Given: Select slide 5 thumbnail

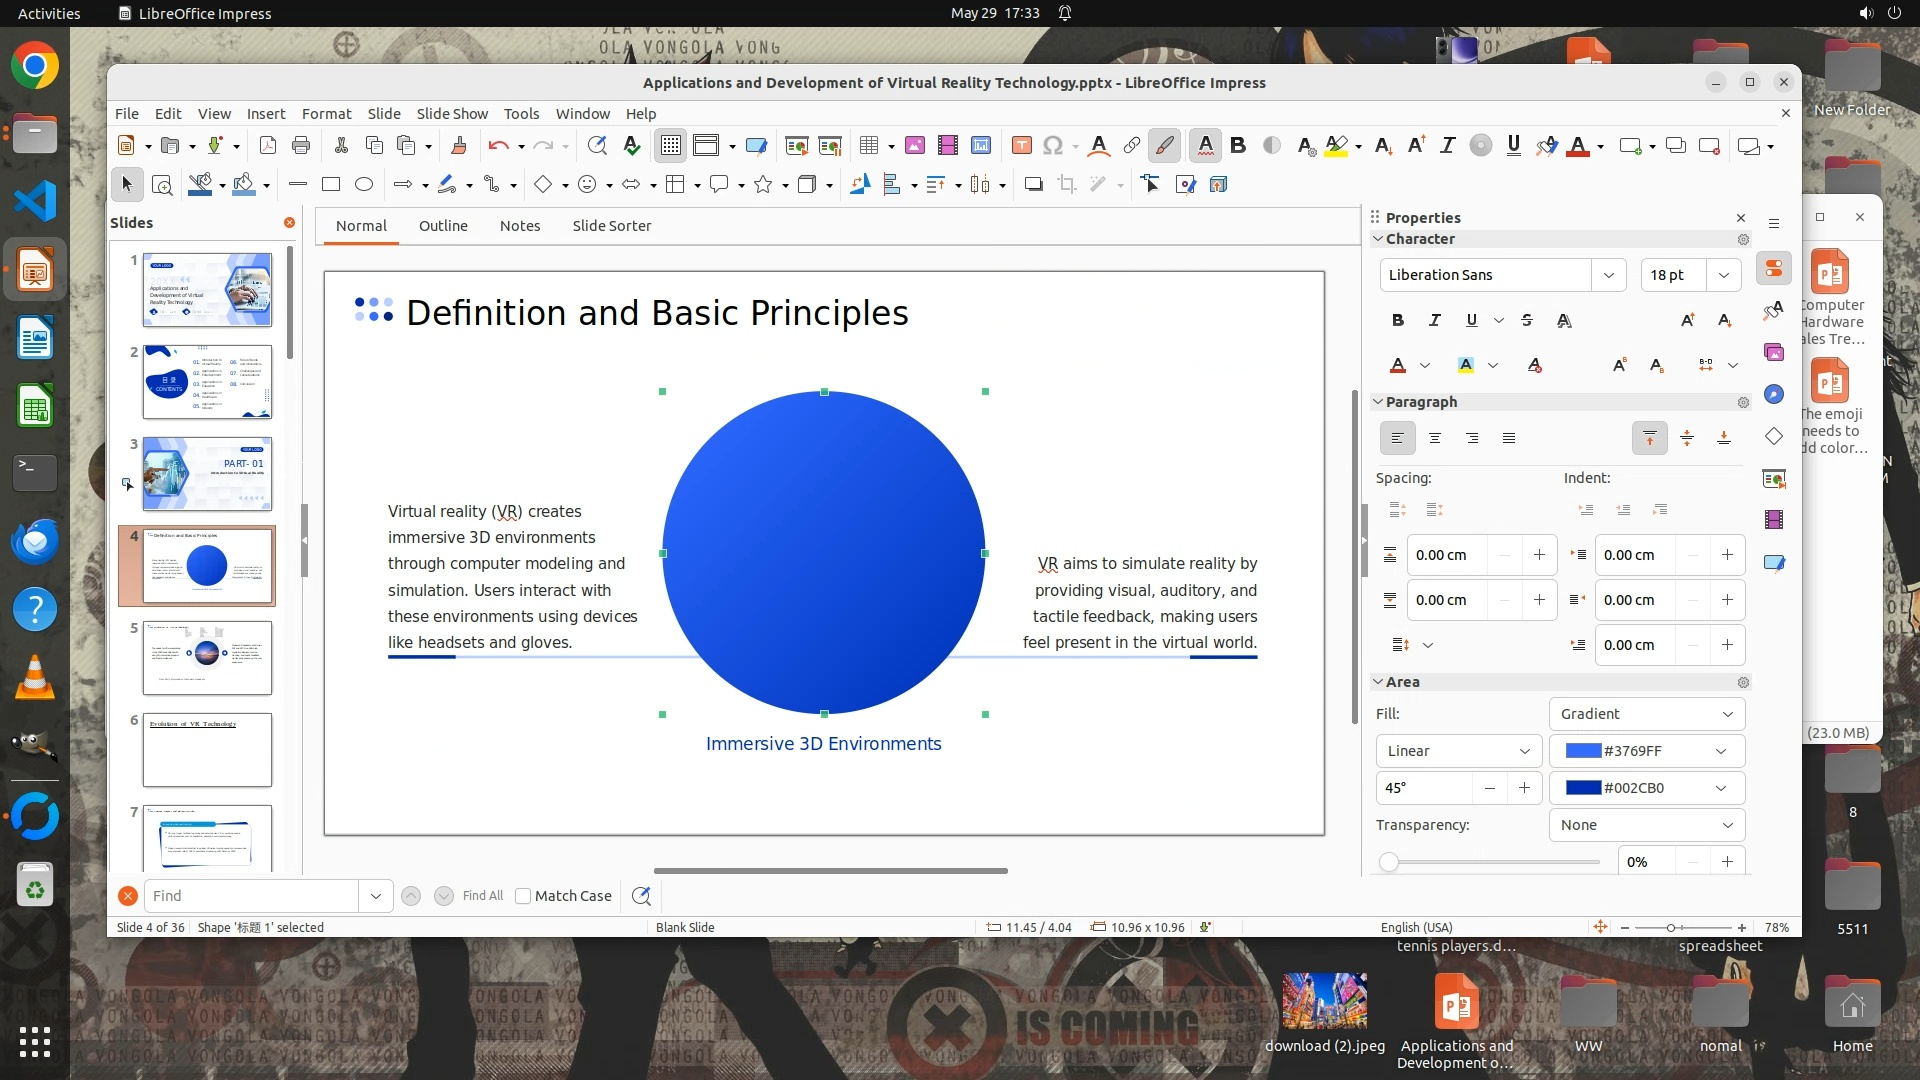Looking at the screenshot, I should (x=207, y=657).
